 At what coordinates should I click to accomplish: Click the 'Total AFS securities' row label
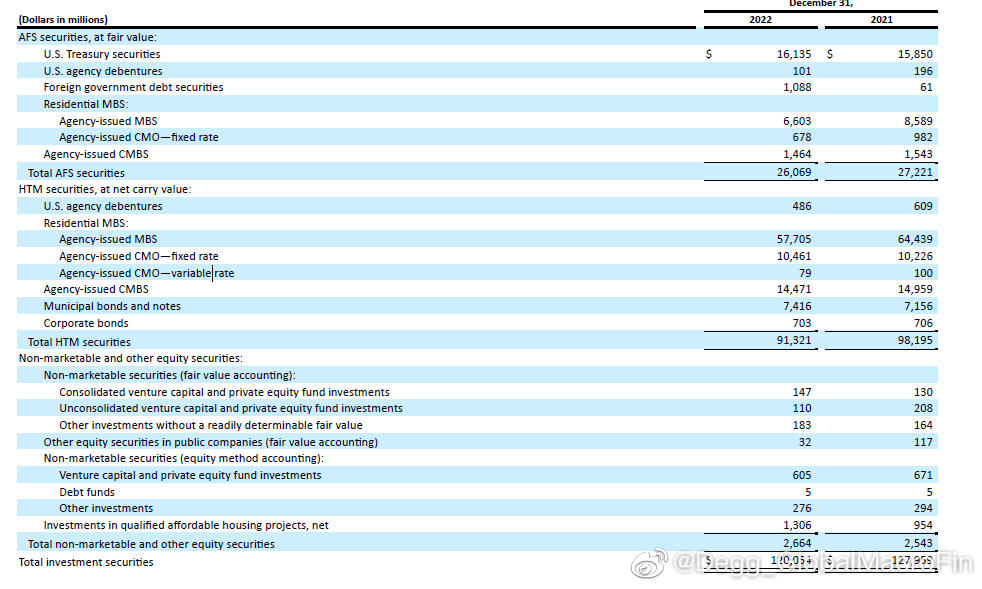click(x=76, y=173)
